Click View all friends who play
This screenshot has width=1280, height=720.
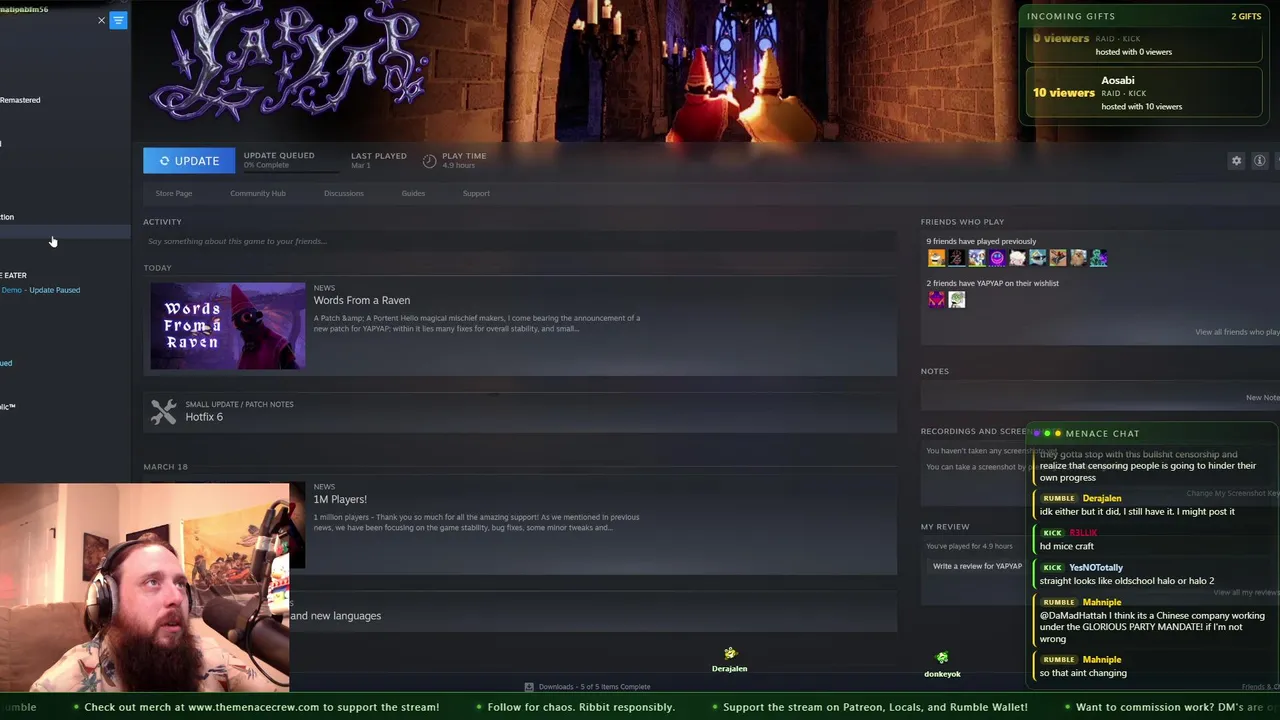pyautogui.click(x=1237, y=332)
